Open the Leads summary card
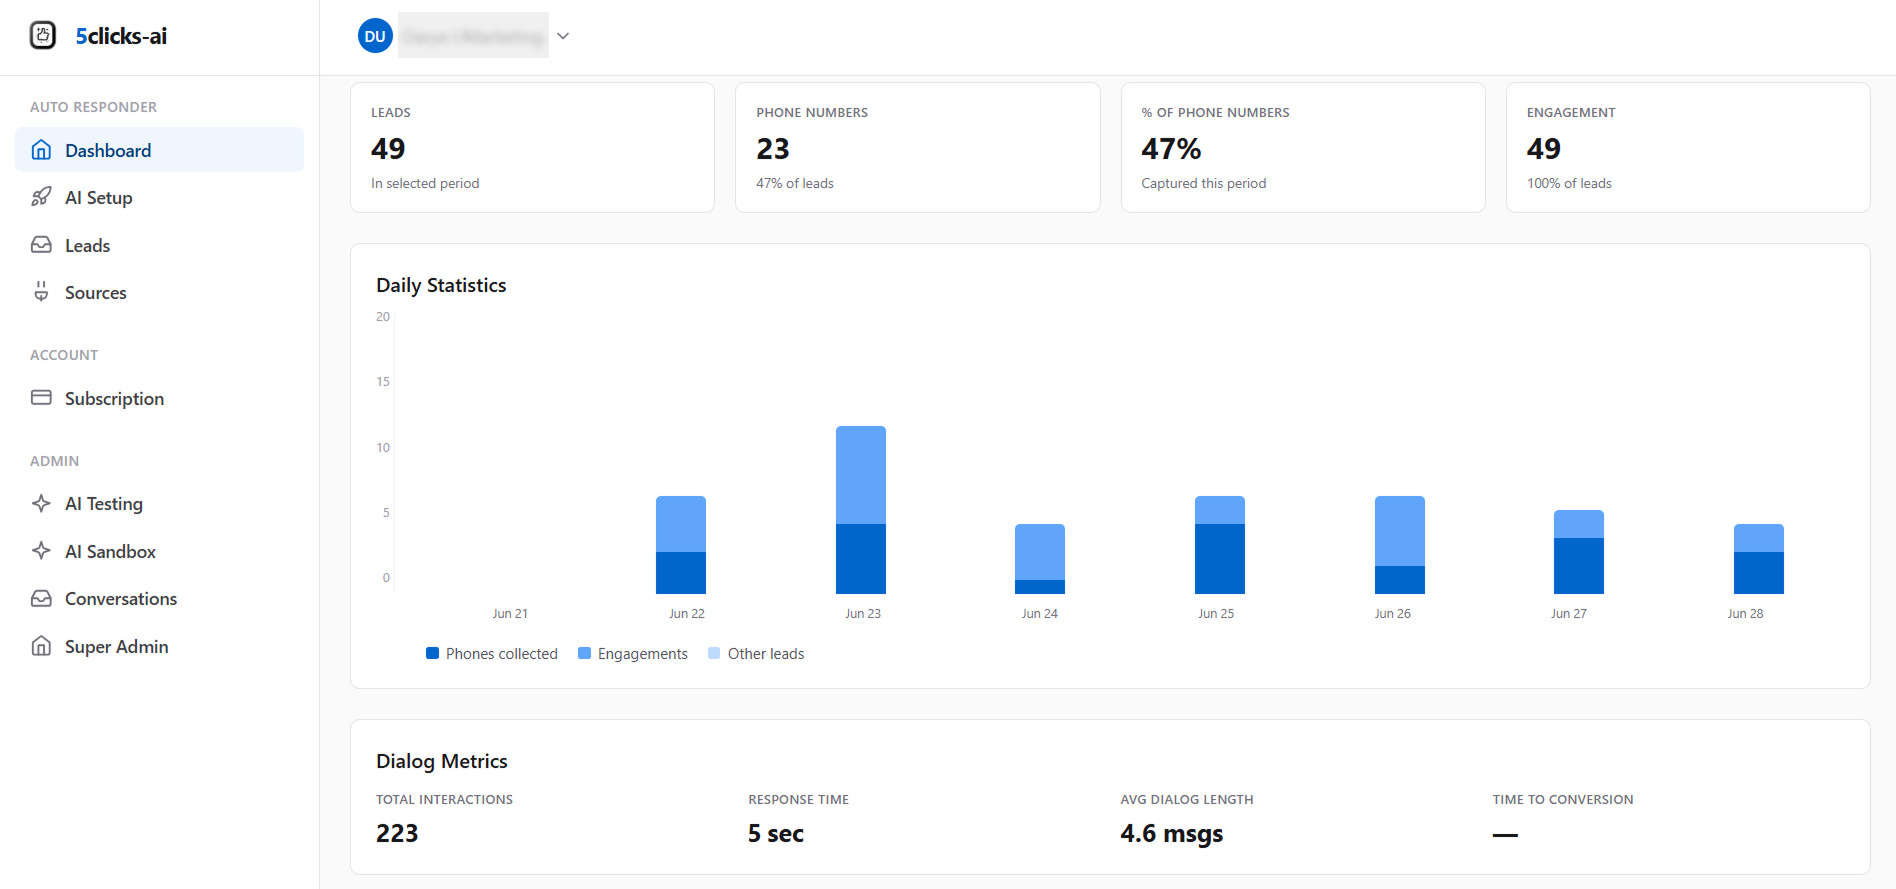 tap(532, 147)
